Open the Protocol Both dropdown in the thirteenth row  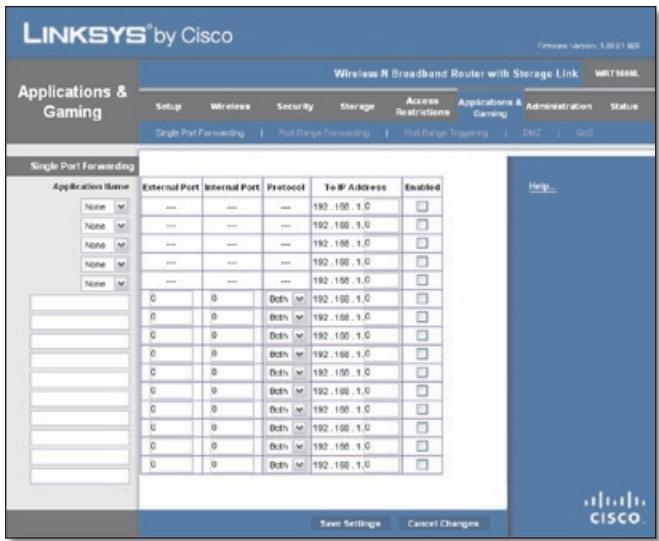pos(286,428)
